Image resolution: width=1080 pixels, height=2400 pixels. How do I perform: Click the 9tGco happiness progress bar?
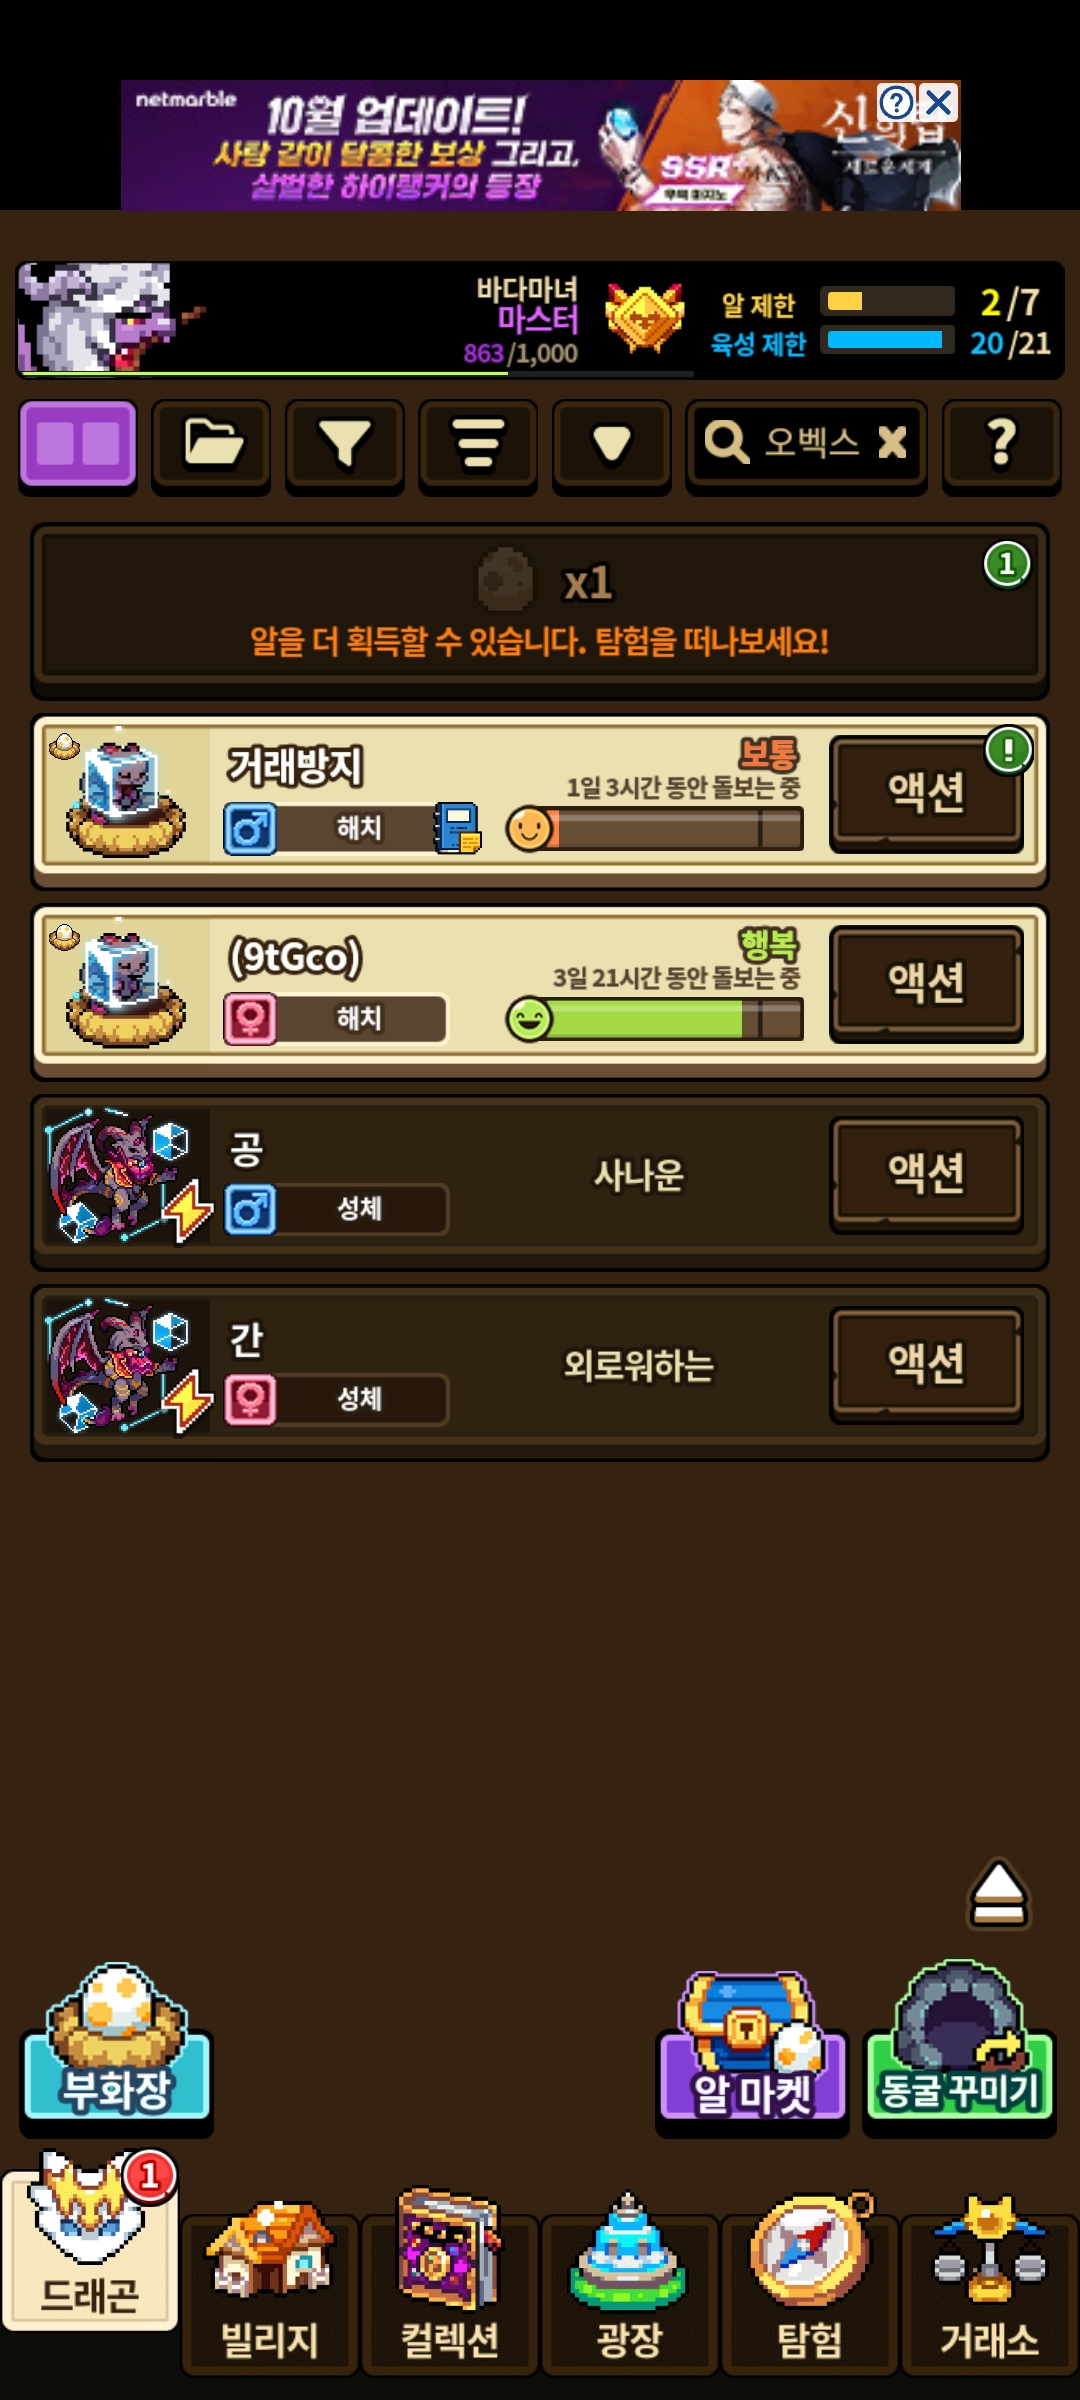tap(655, 1019)
